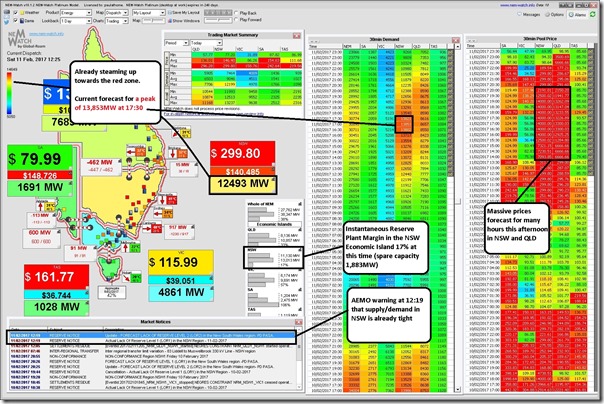Open the Map Dispatch dropdown
Screen dimensions: 604x404
[117, 13]
